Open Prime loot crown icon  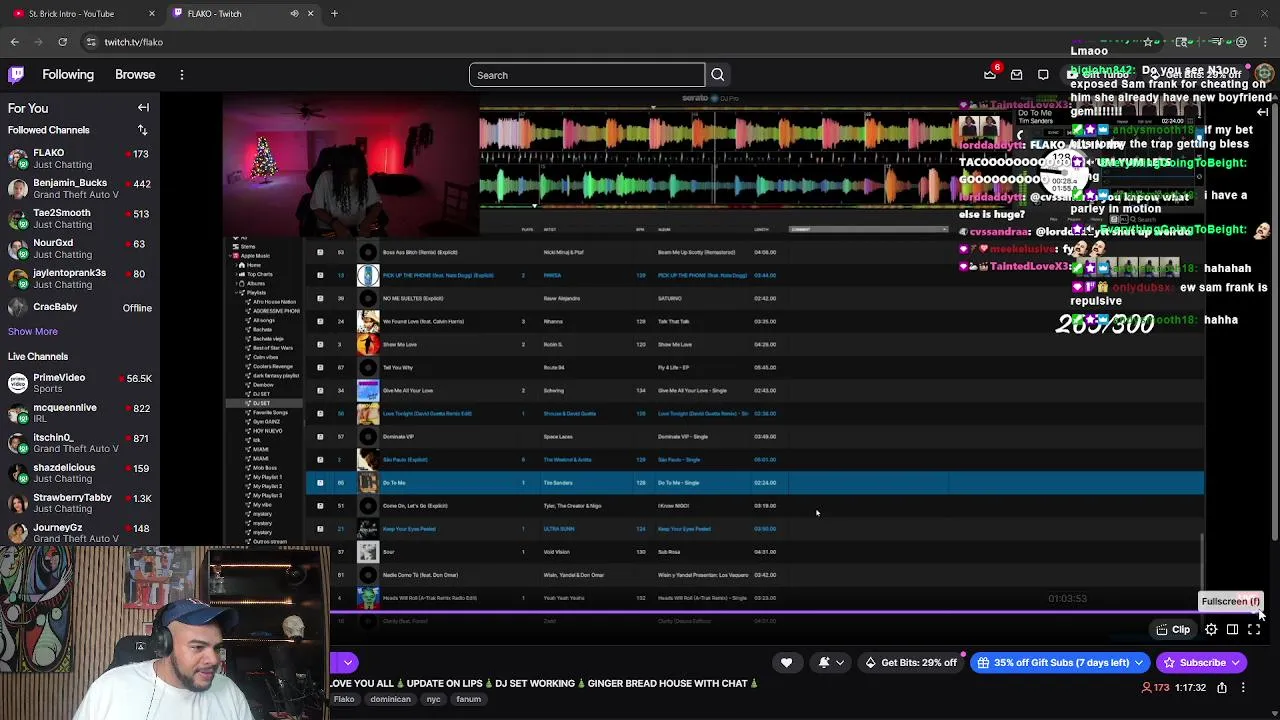990,75
